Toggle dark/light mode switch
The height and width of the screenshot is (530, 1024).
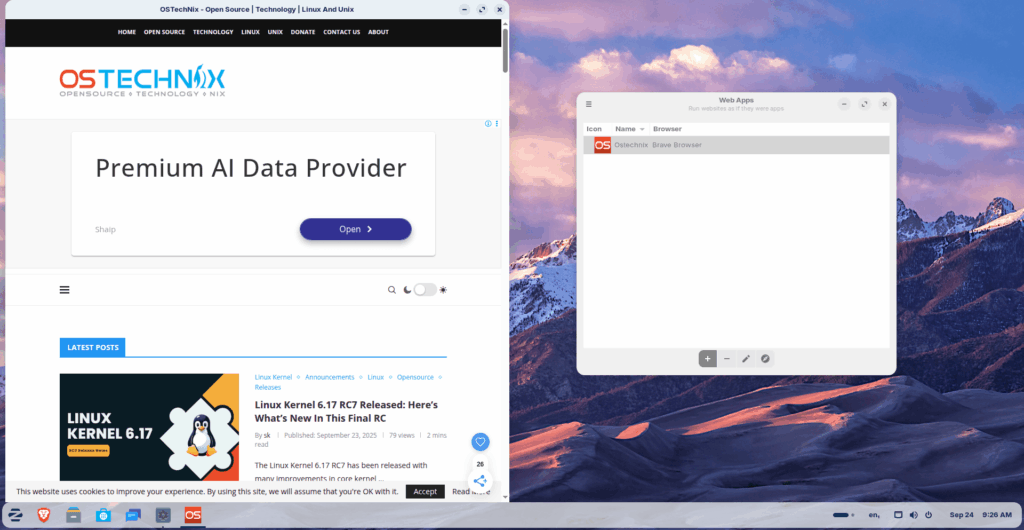[x=425, y=290]
